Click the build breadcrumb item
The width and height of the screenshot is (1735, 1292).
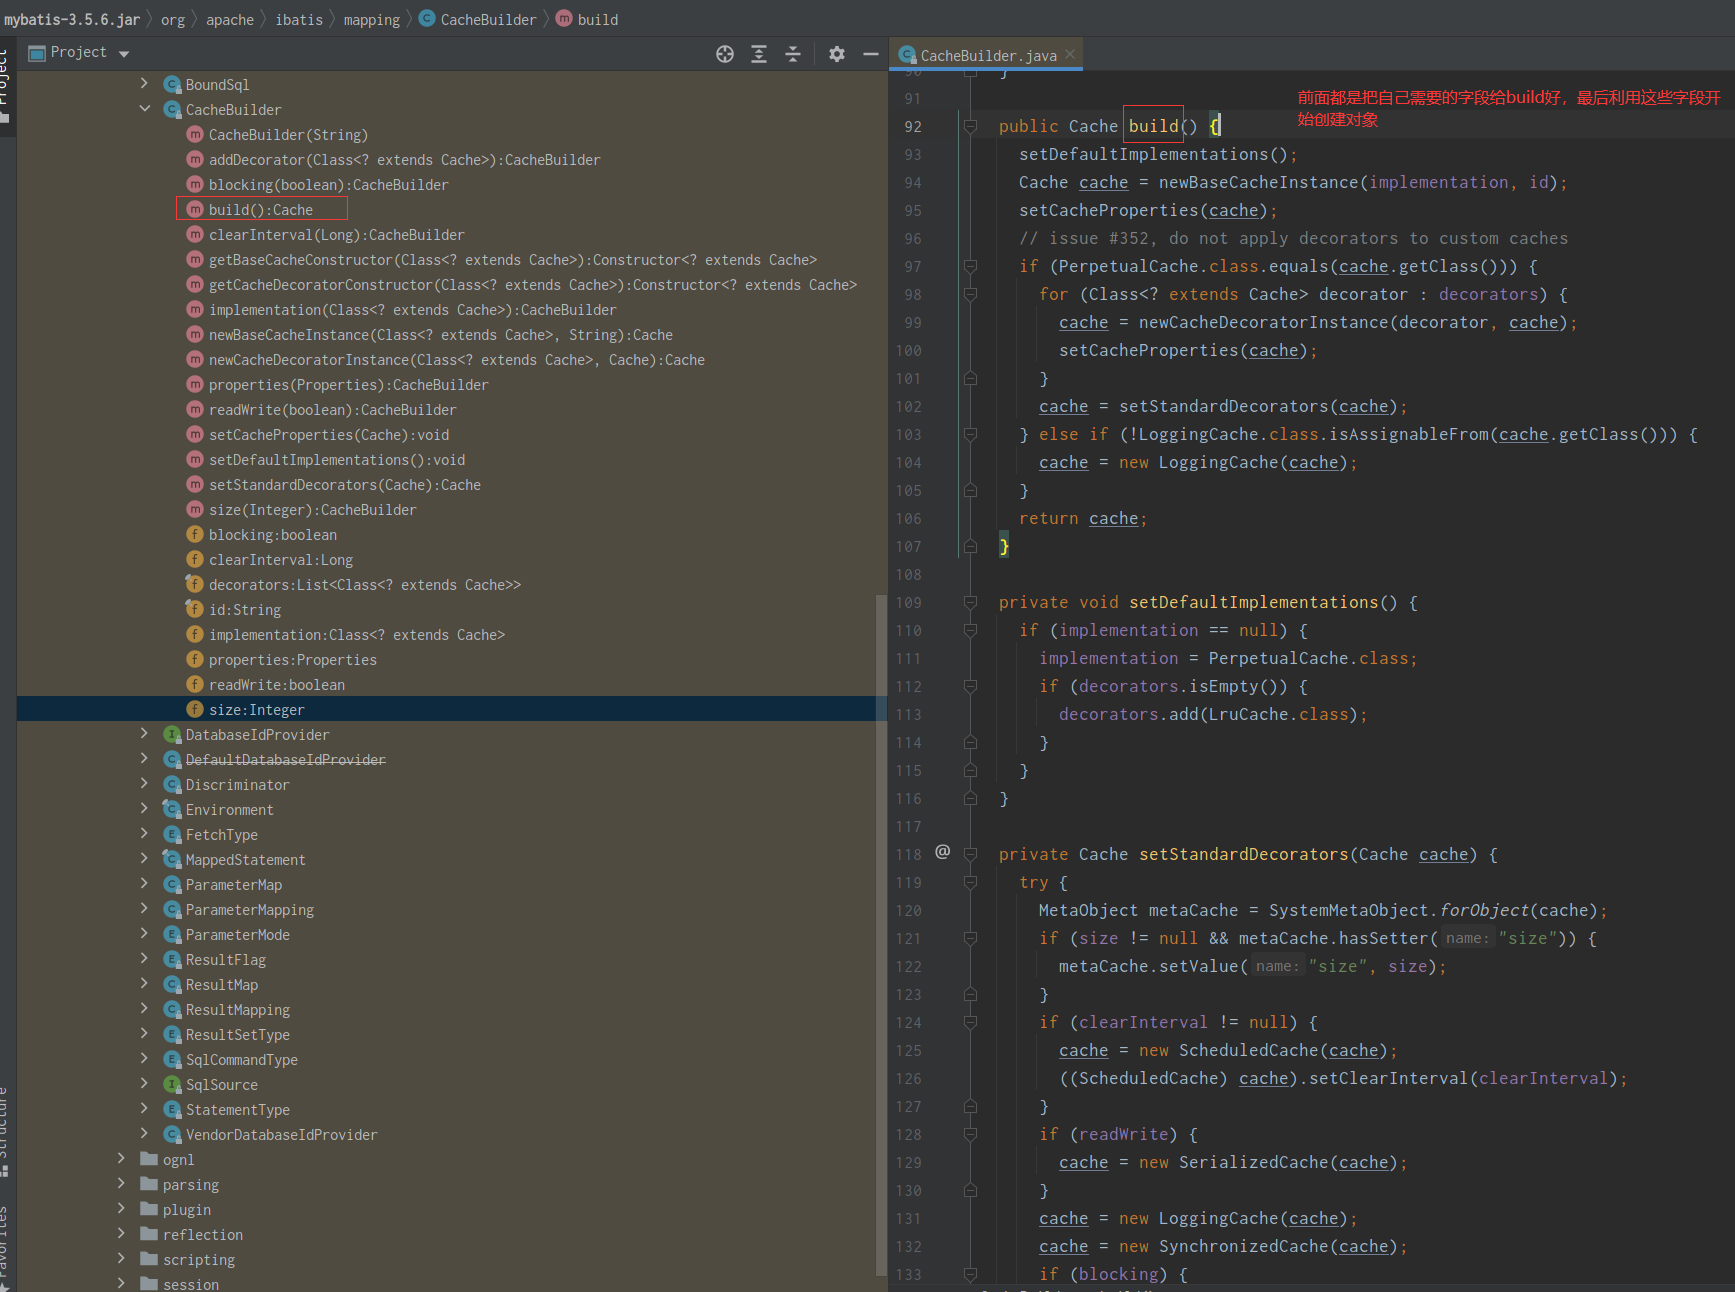(597, 19)
